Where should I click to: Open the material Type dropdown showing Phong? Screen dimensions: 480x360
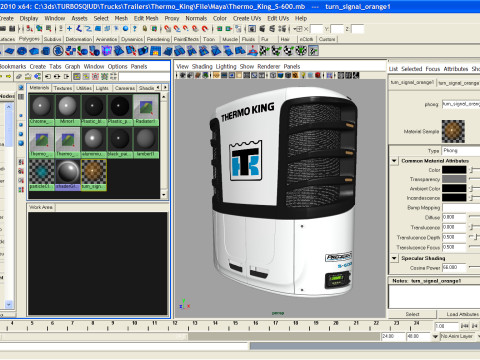461,151
